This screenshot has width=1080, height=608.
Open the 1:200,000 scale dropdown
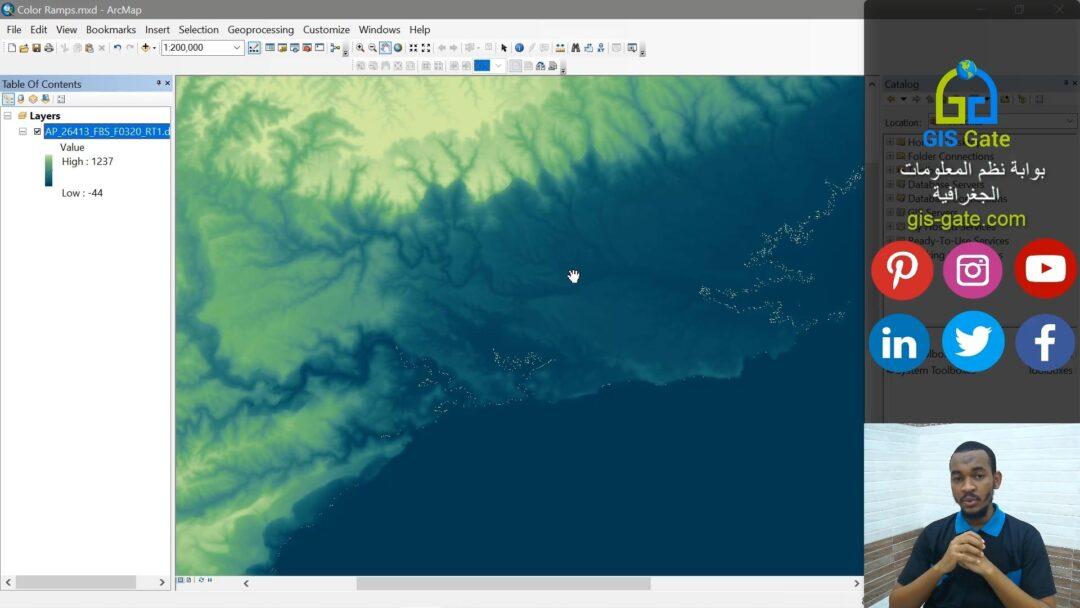pos(237,46)
